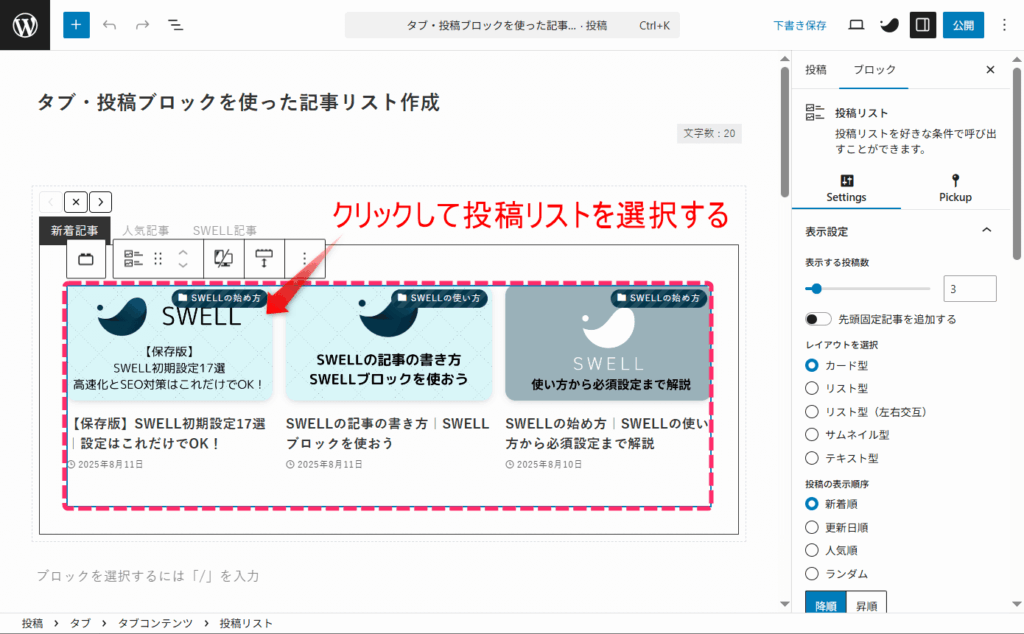
Task: Move tab left with arrow button
Action: 51,202
